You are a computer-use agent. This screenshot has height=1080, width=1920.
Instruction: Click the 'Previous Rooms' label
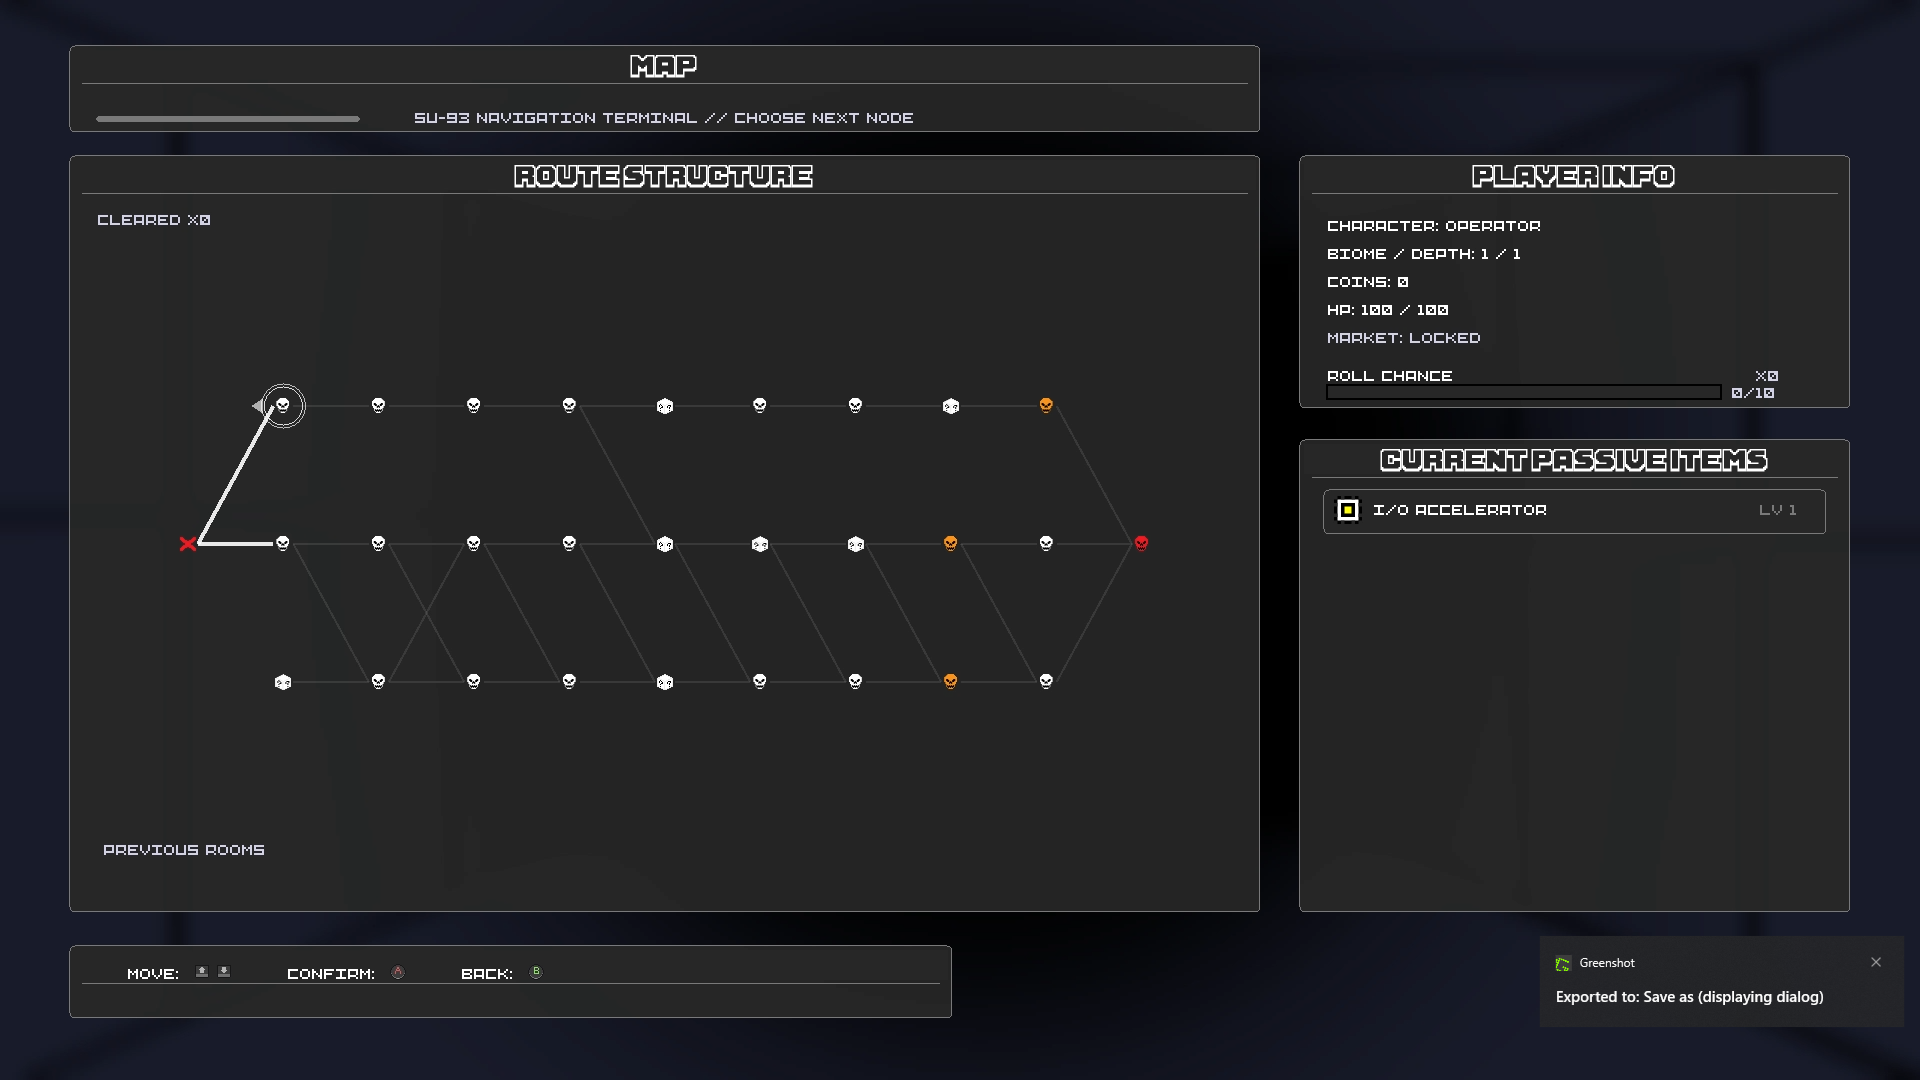click(184, 850)
